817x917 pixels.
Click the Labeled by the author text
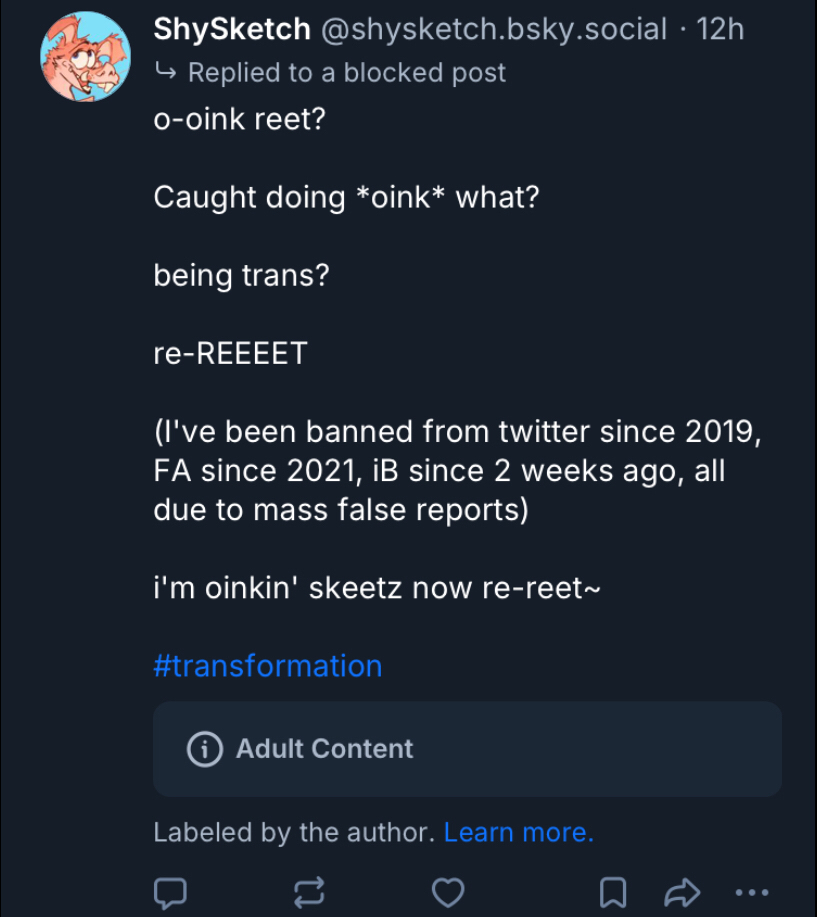tap(293, 832)
